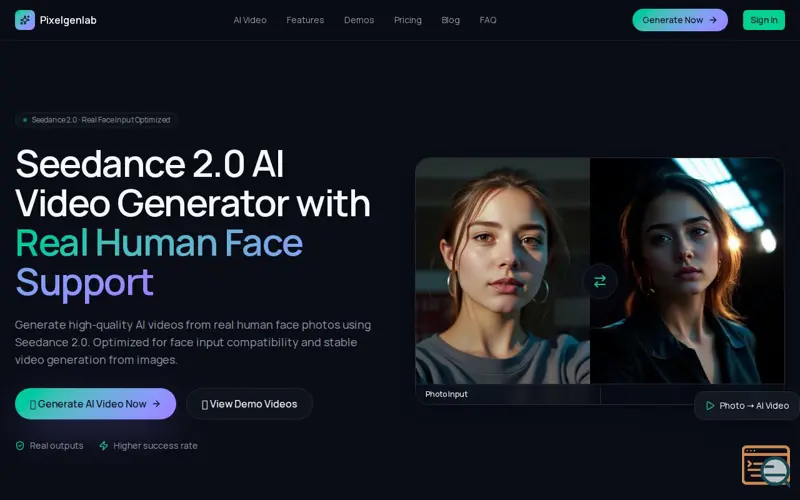Open the floating chat widget icon
800x500 pixels.
pos(766,465)
